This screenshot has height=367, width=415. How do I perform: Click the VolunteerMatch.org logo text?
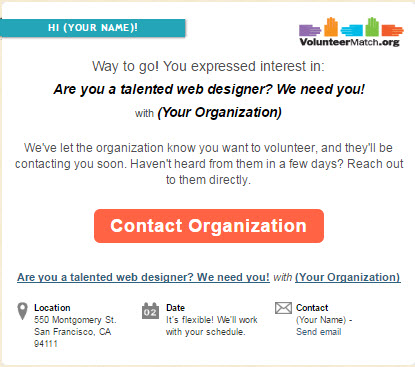(349, 42)
